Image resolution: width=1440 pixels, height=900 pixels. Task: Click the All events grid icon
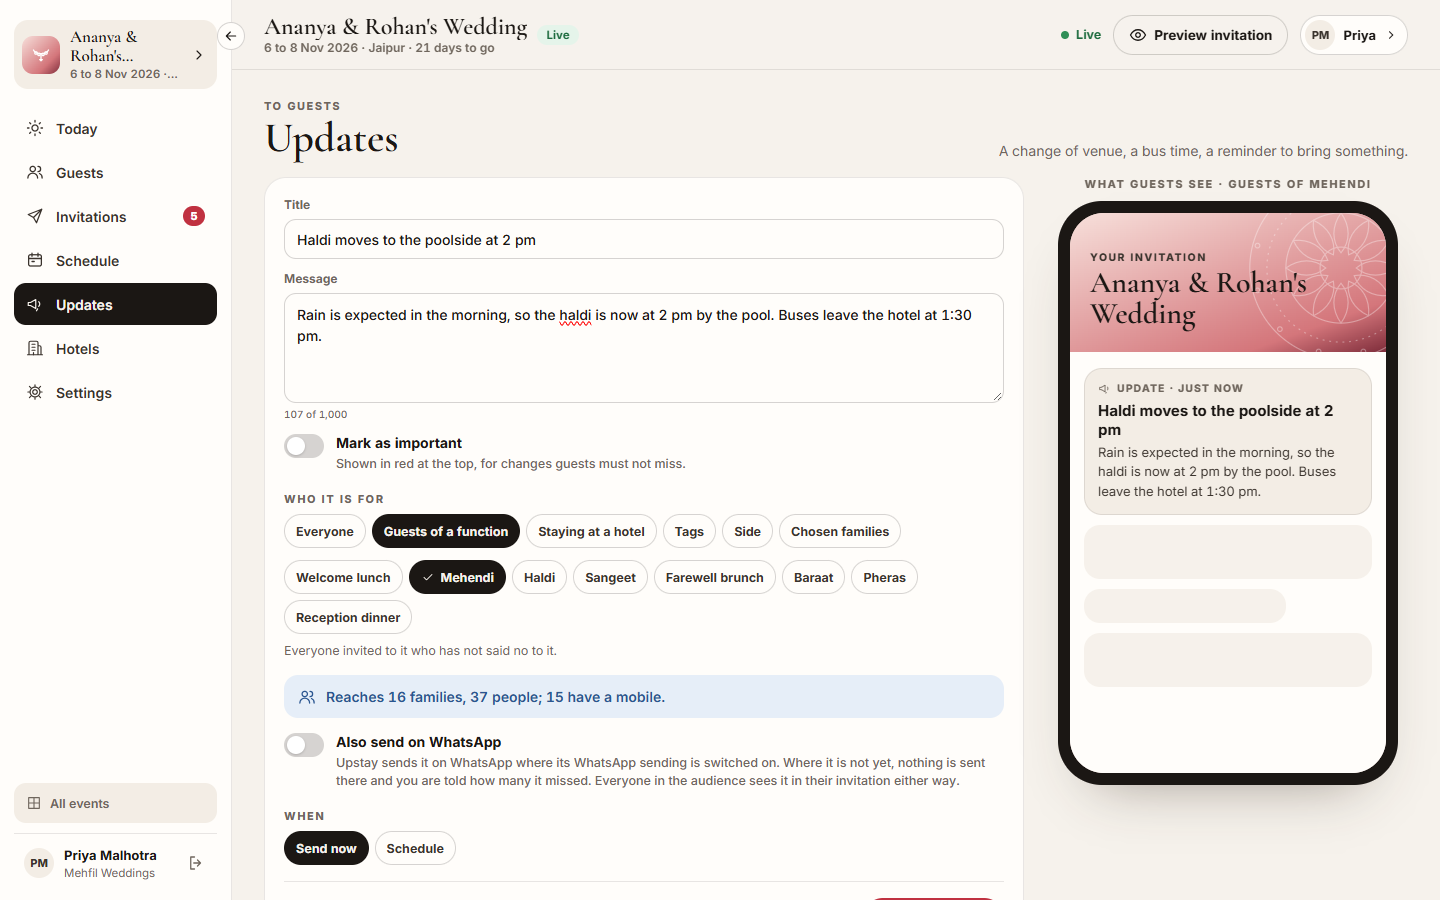tap(34, 803)
